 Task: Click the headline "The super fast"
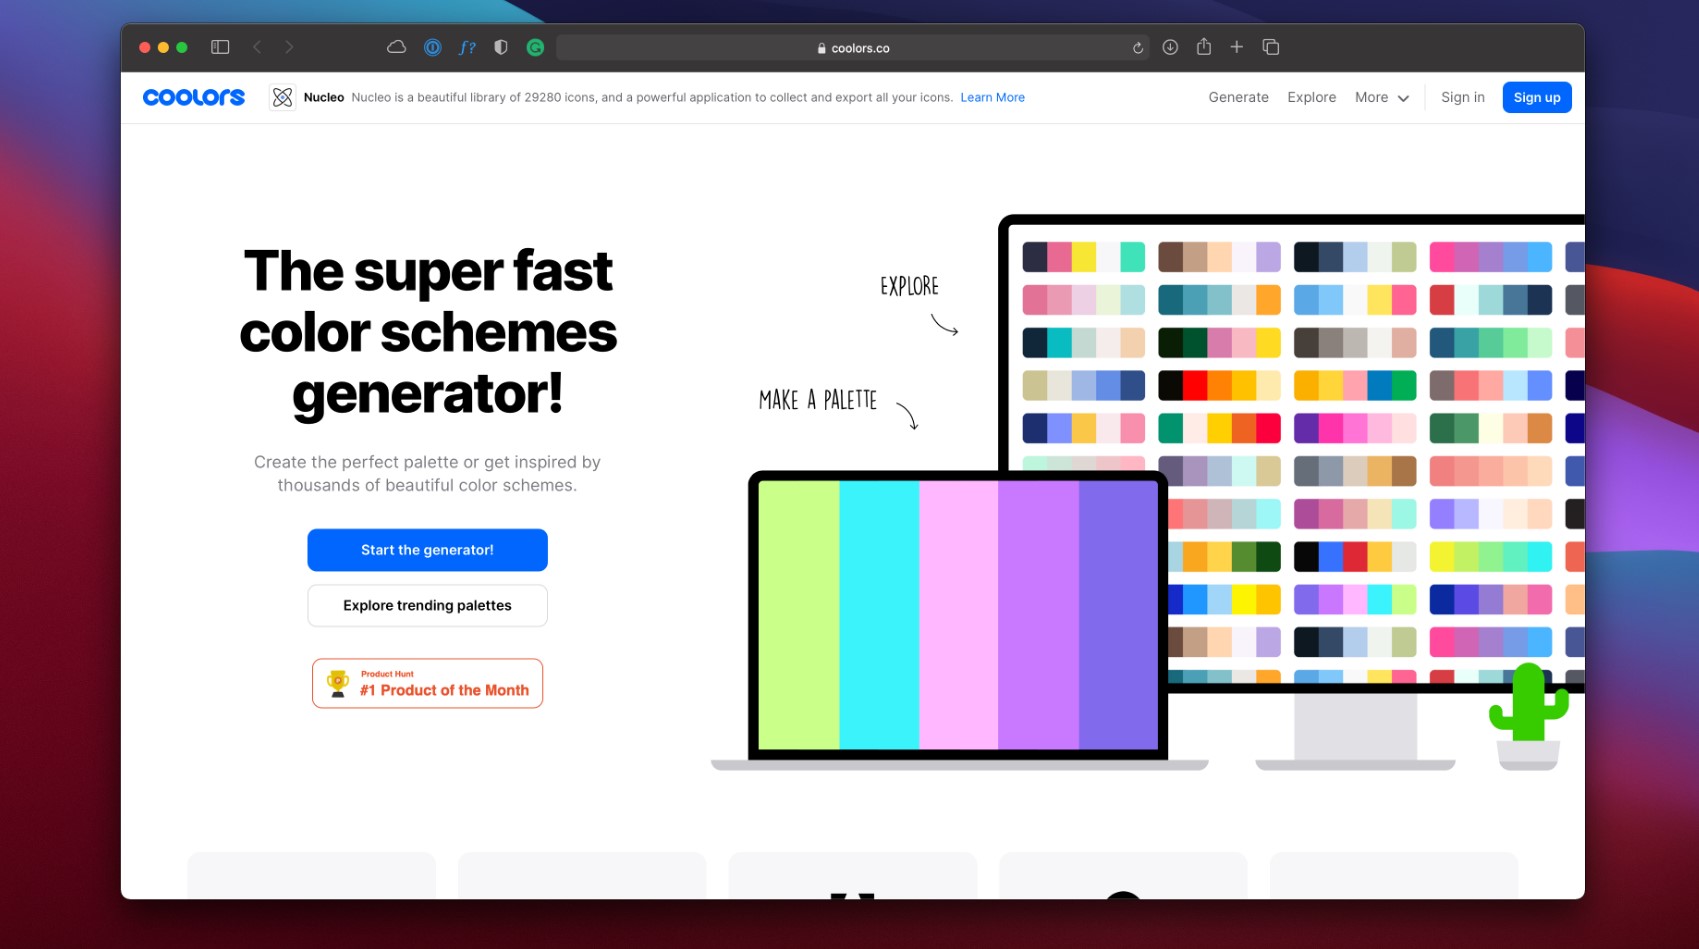pos(428,271)
